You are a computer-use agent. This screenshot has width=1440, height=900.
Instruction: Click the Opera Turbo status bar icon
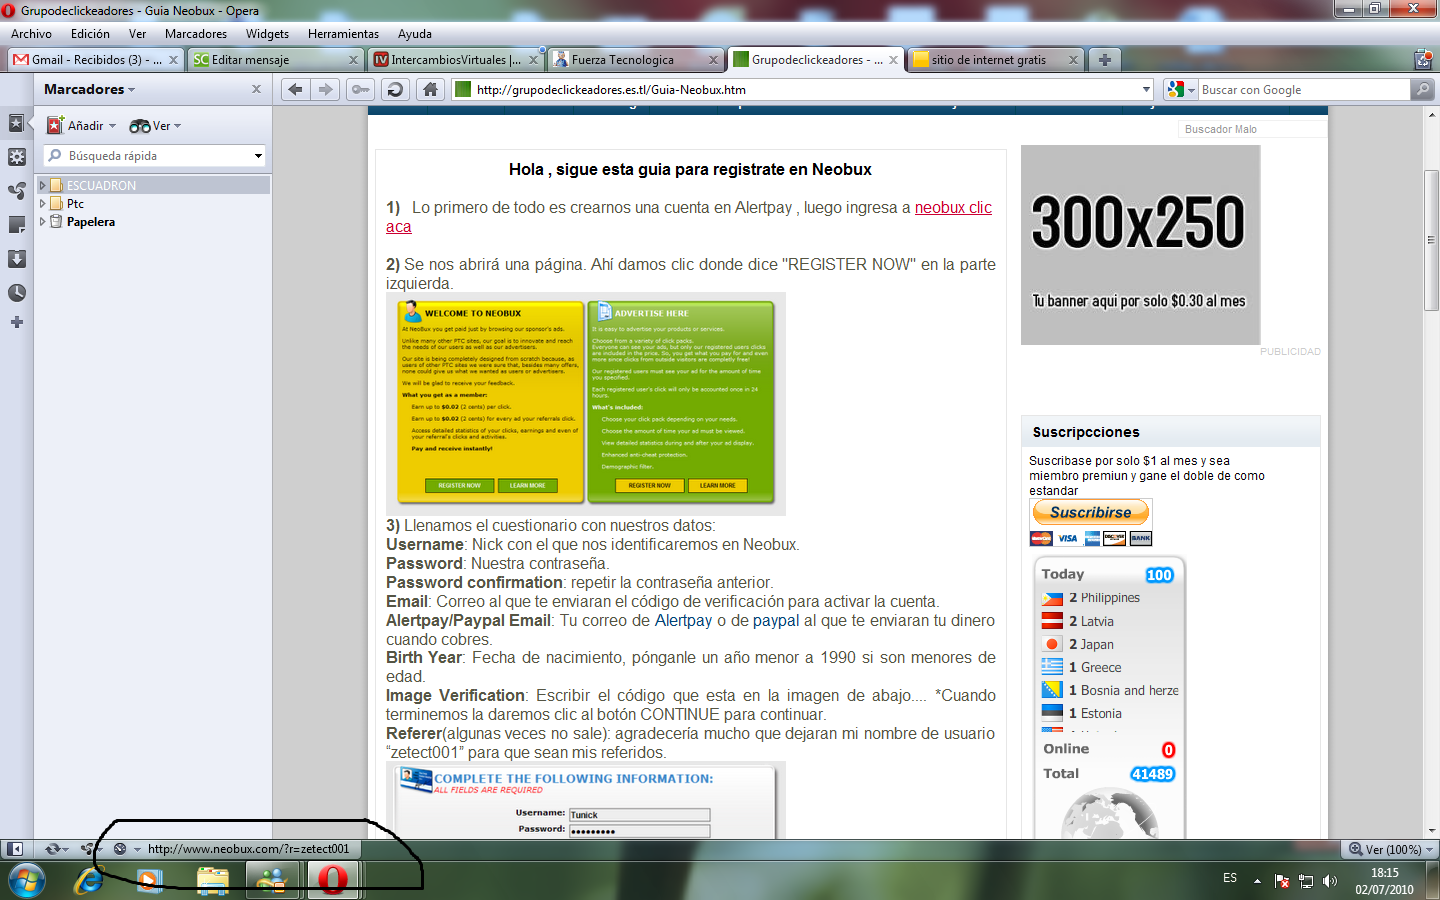coord(120,849)
